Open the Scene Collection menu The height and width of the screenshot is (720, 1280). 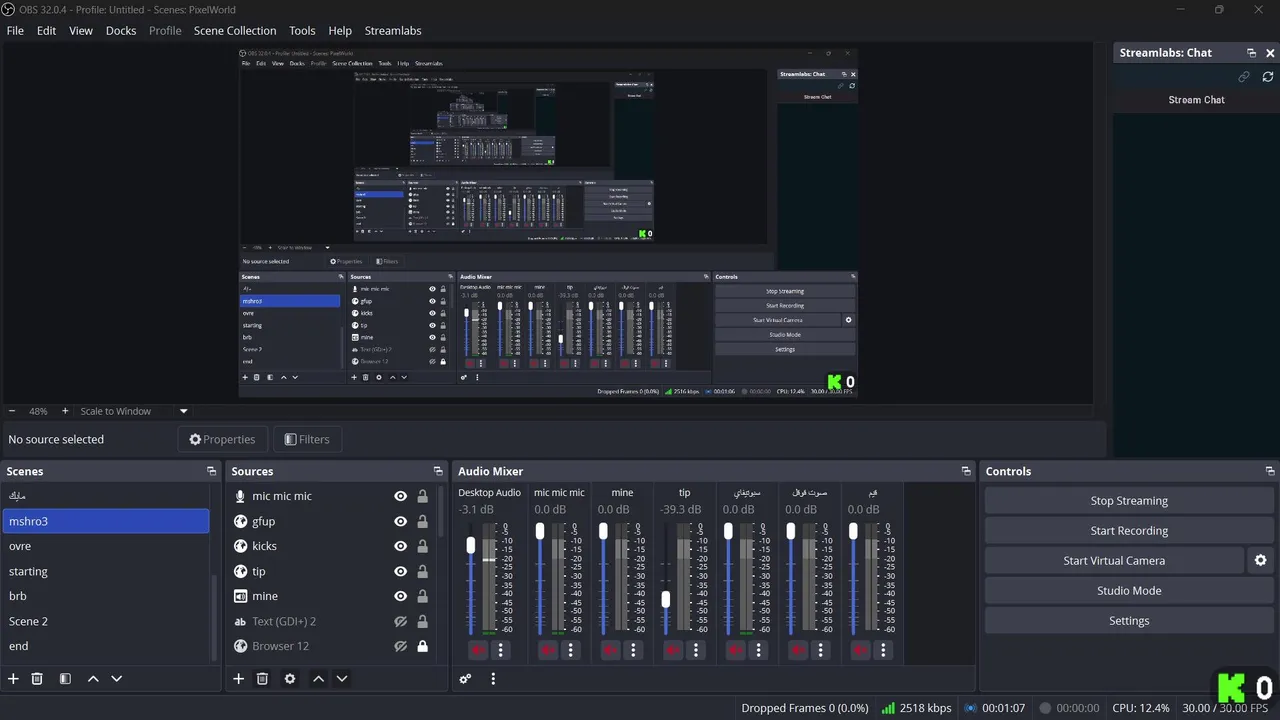[x=235, y=30]
